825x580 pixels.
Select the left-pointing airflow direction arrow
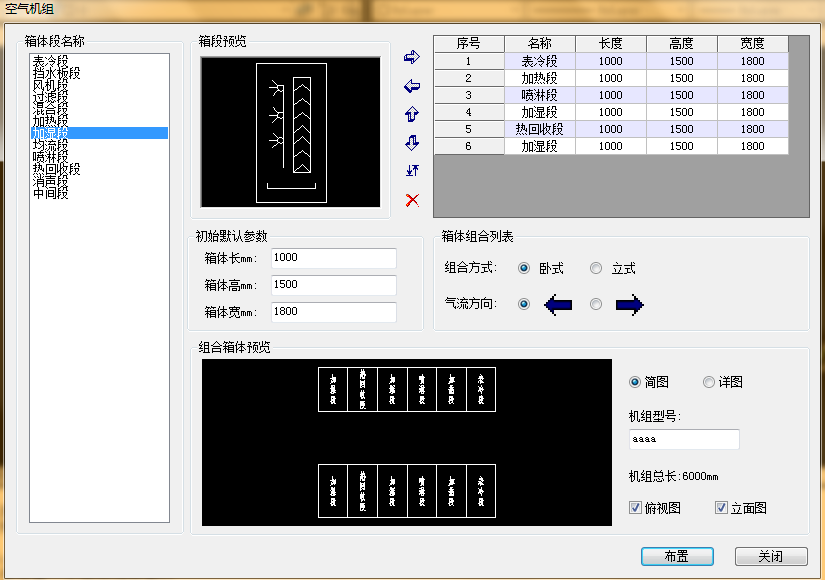[x=557, y=305]
